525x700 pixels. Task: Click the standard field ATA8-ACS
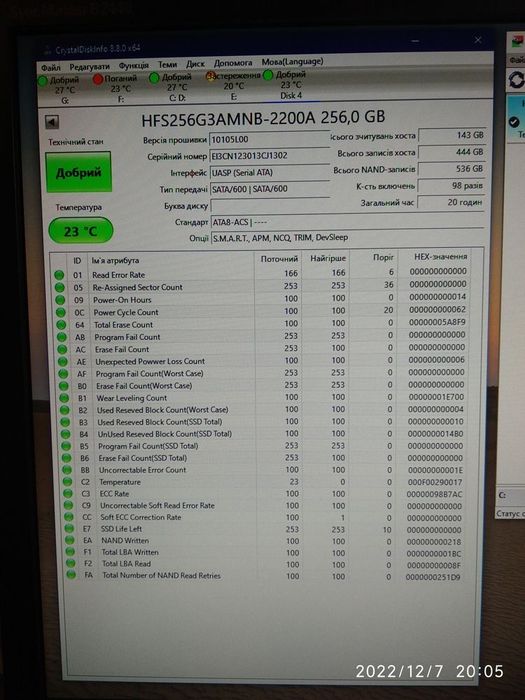347,221
